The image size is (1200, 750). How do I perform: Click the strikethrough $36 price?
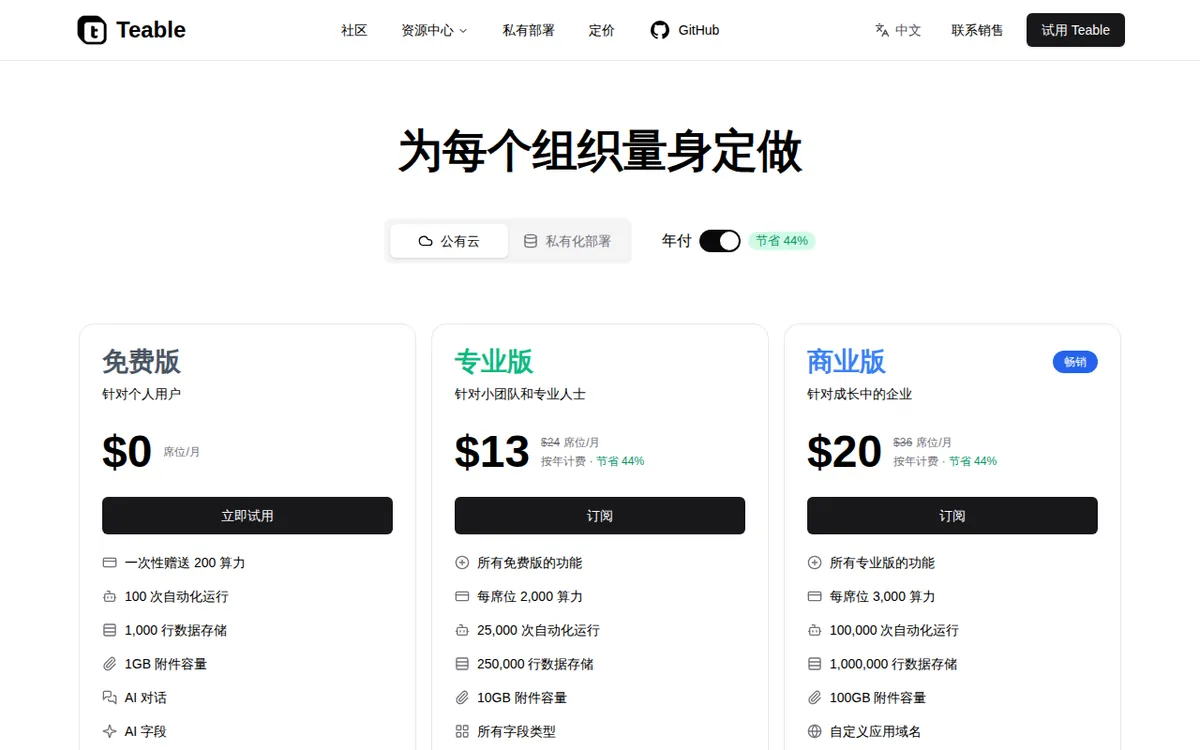(x=903, y=442)
